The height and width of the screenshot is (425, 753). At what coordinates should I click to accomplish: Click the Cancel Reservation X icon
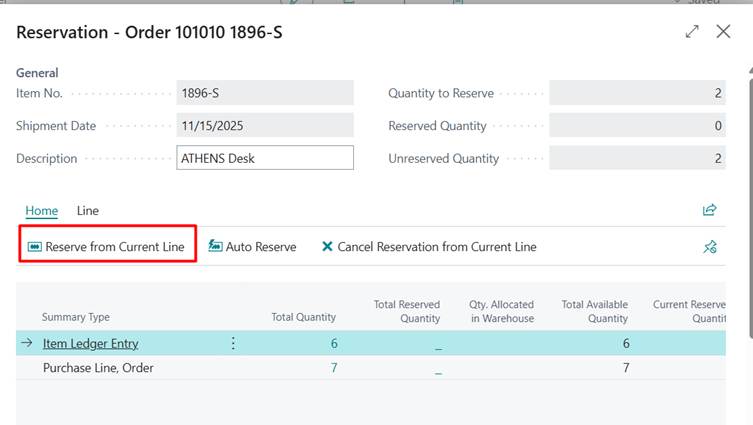[327, 247]
